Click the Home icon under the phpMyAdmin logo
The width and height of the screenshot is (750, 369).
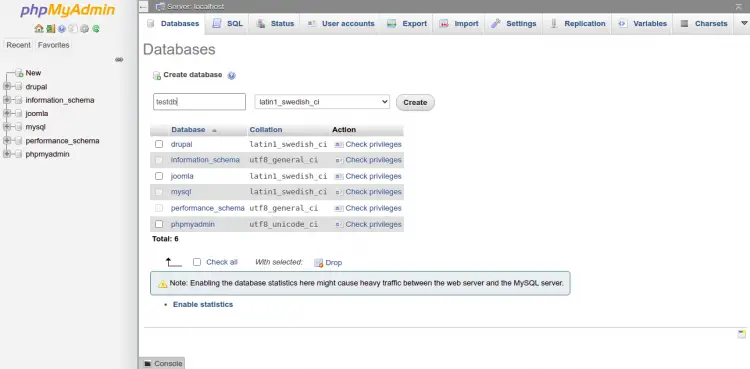tap(39, 29)
